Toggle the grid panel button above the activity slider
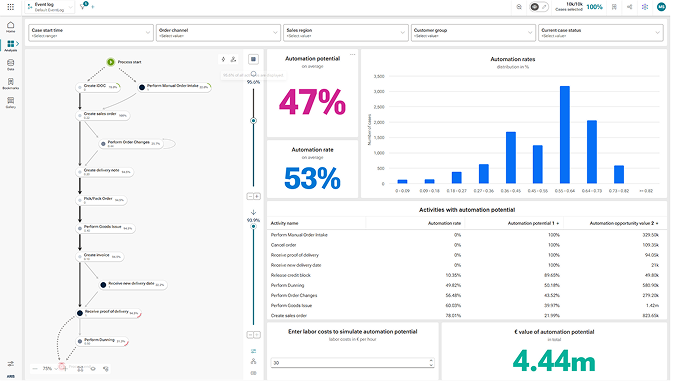The height and width of the screenshot is (381, 675). coord(253,59)
